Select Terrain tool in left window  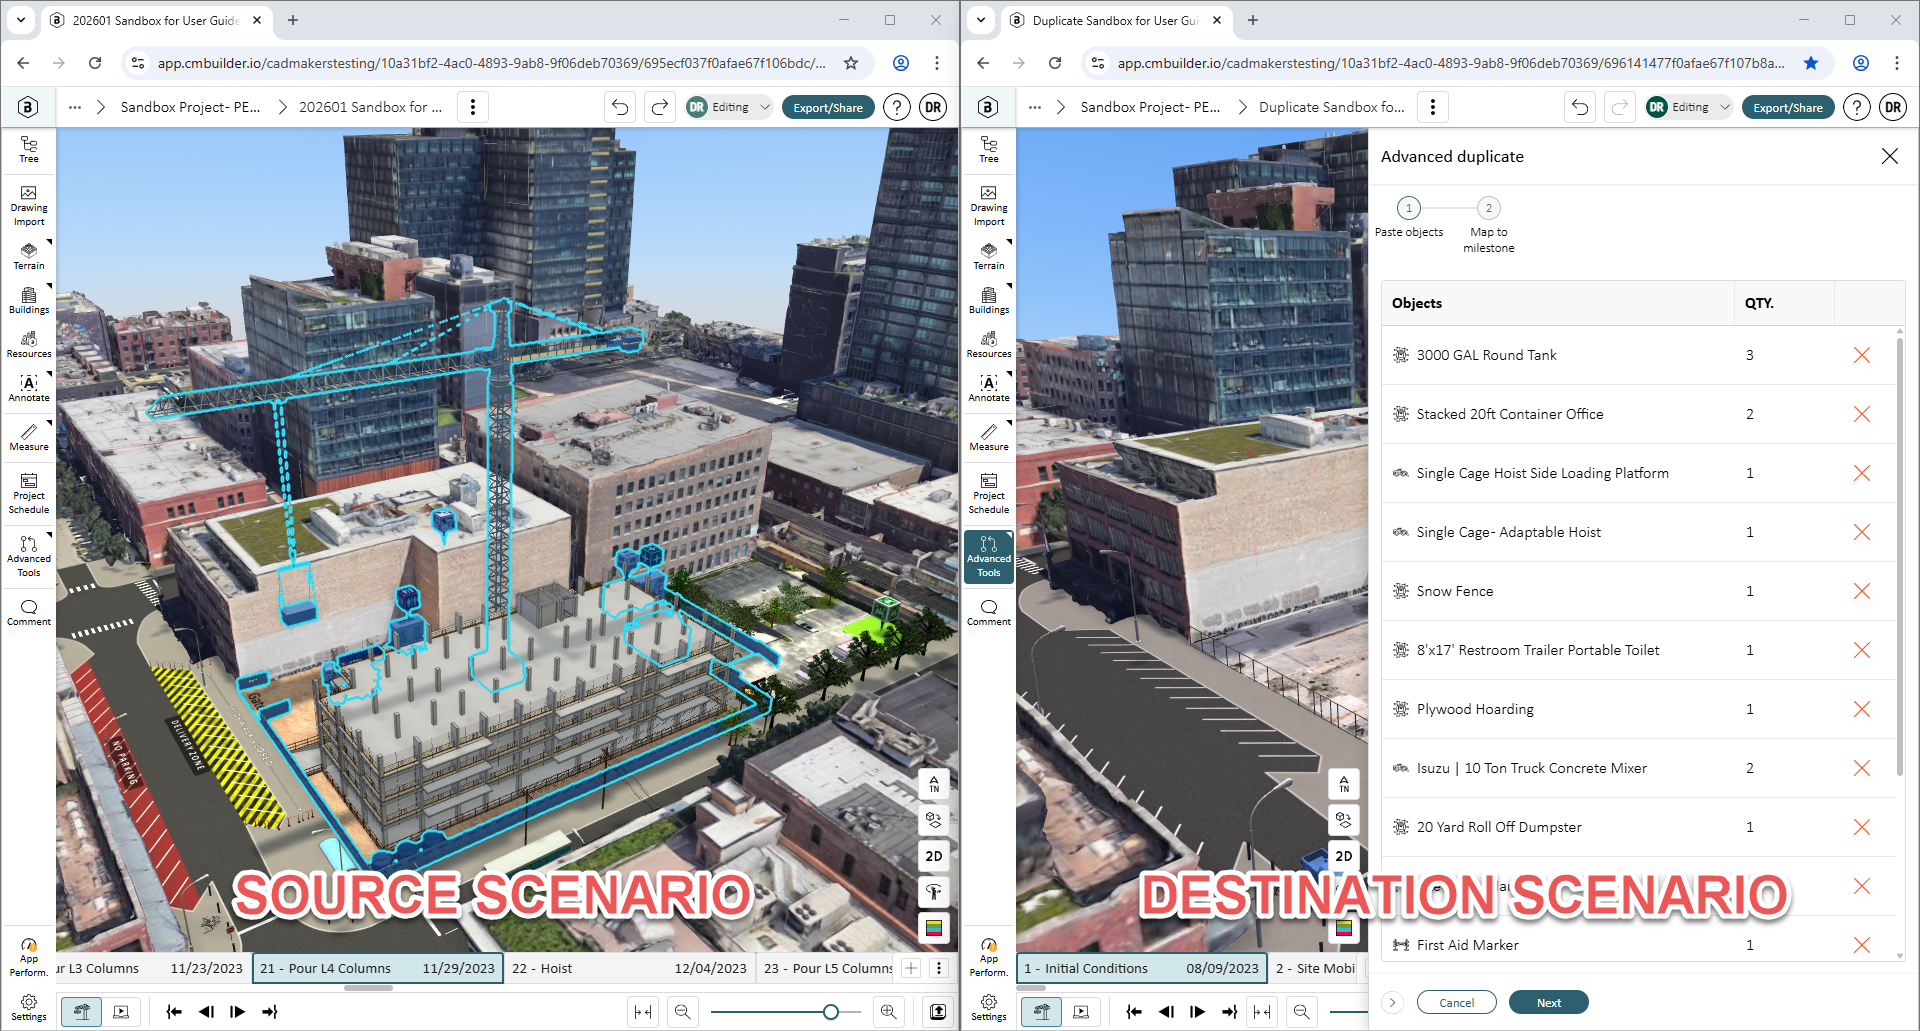29,255
